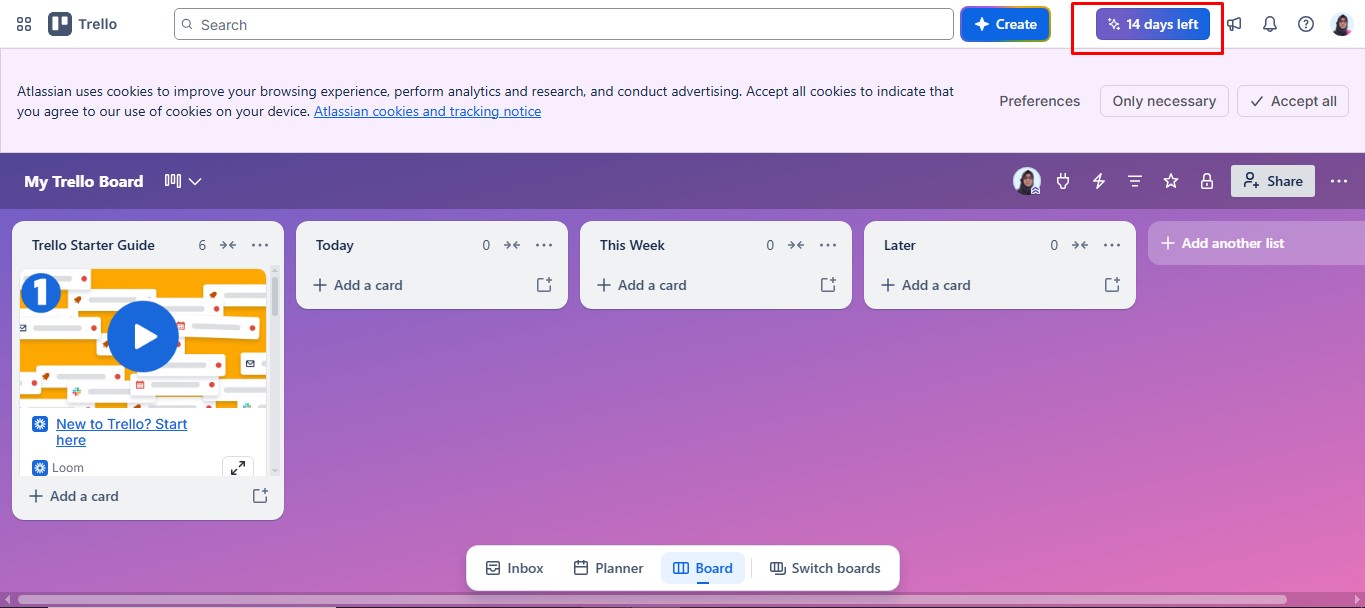The image size is (1365, 608).
Task: Collapse the This Week list
Action: (x=796, y=245)
